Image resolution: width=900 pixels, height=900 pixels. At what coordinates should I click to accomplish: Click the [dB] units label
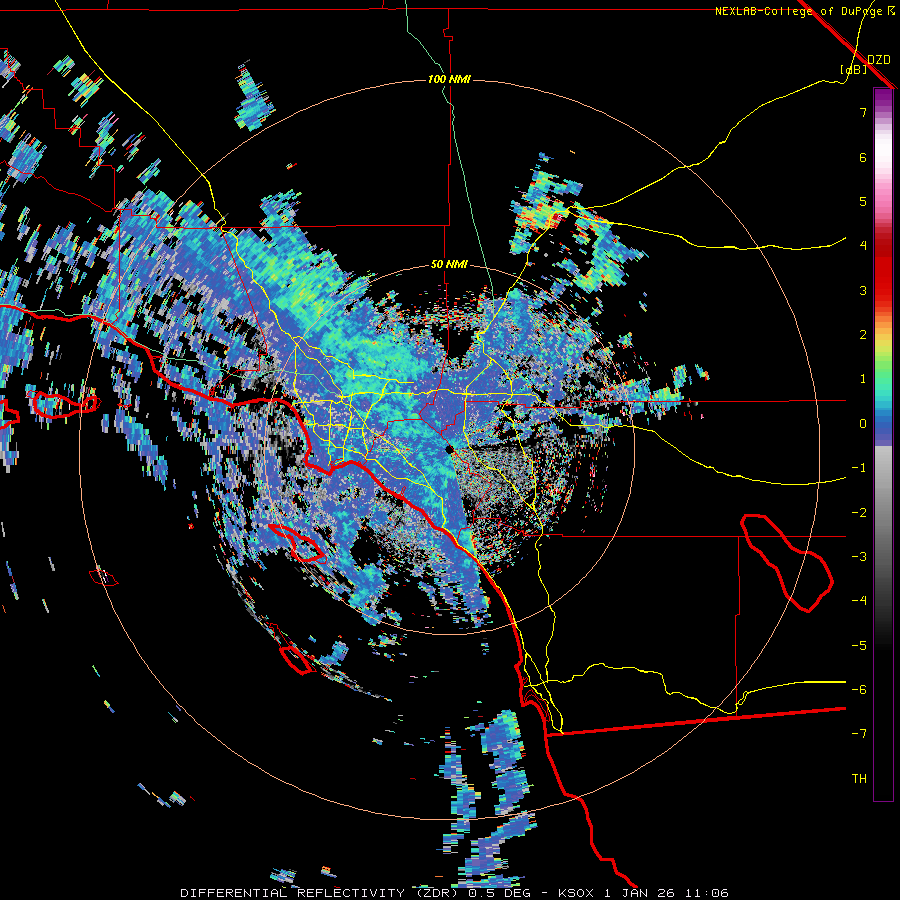coord(854,69)
